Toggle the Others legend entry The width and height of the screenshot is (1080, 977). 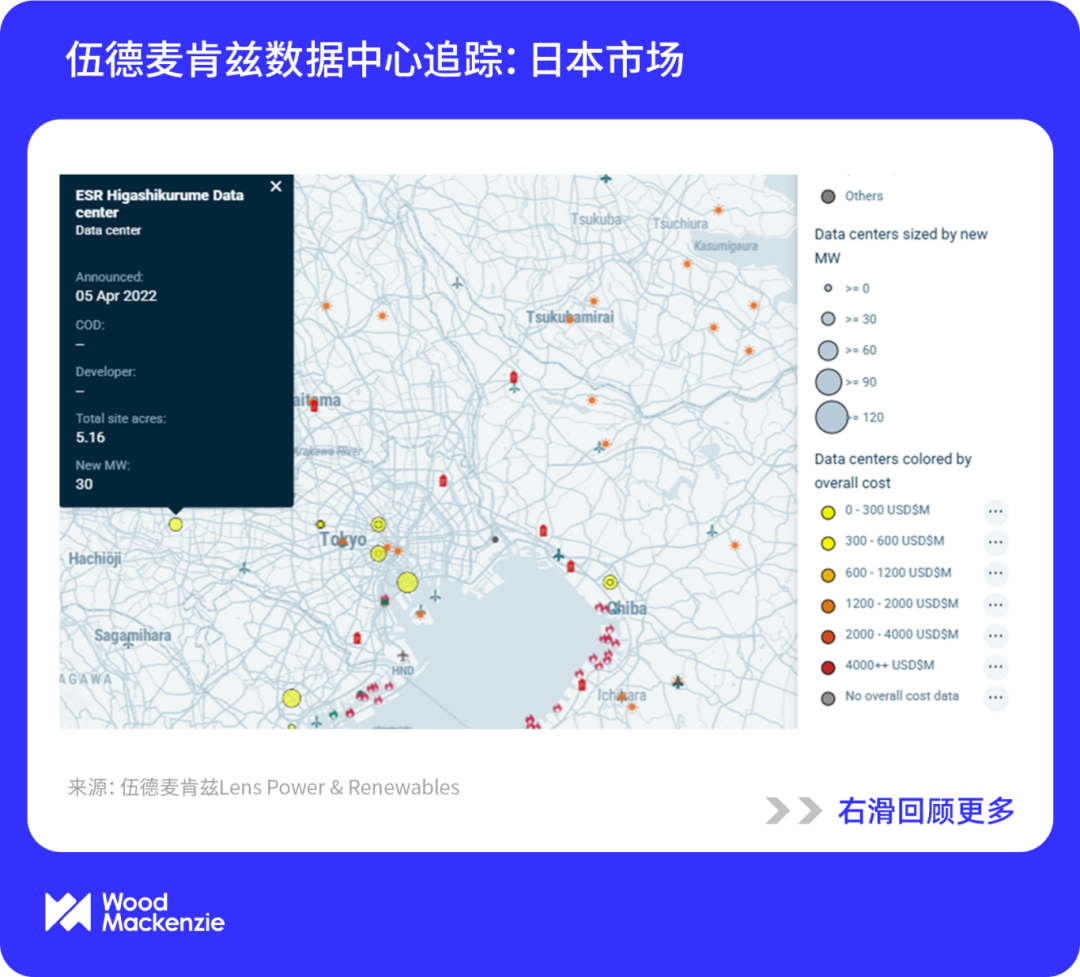point(828,197)
